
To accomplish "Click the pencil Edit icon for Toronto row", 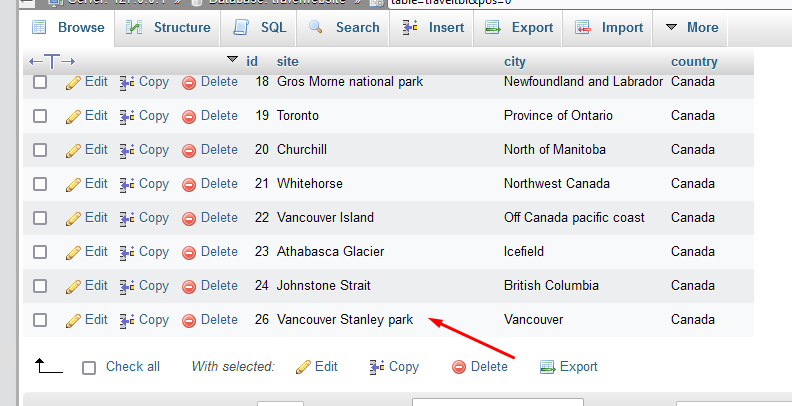I will pyautogui.click(x=73, y=116).
